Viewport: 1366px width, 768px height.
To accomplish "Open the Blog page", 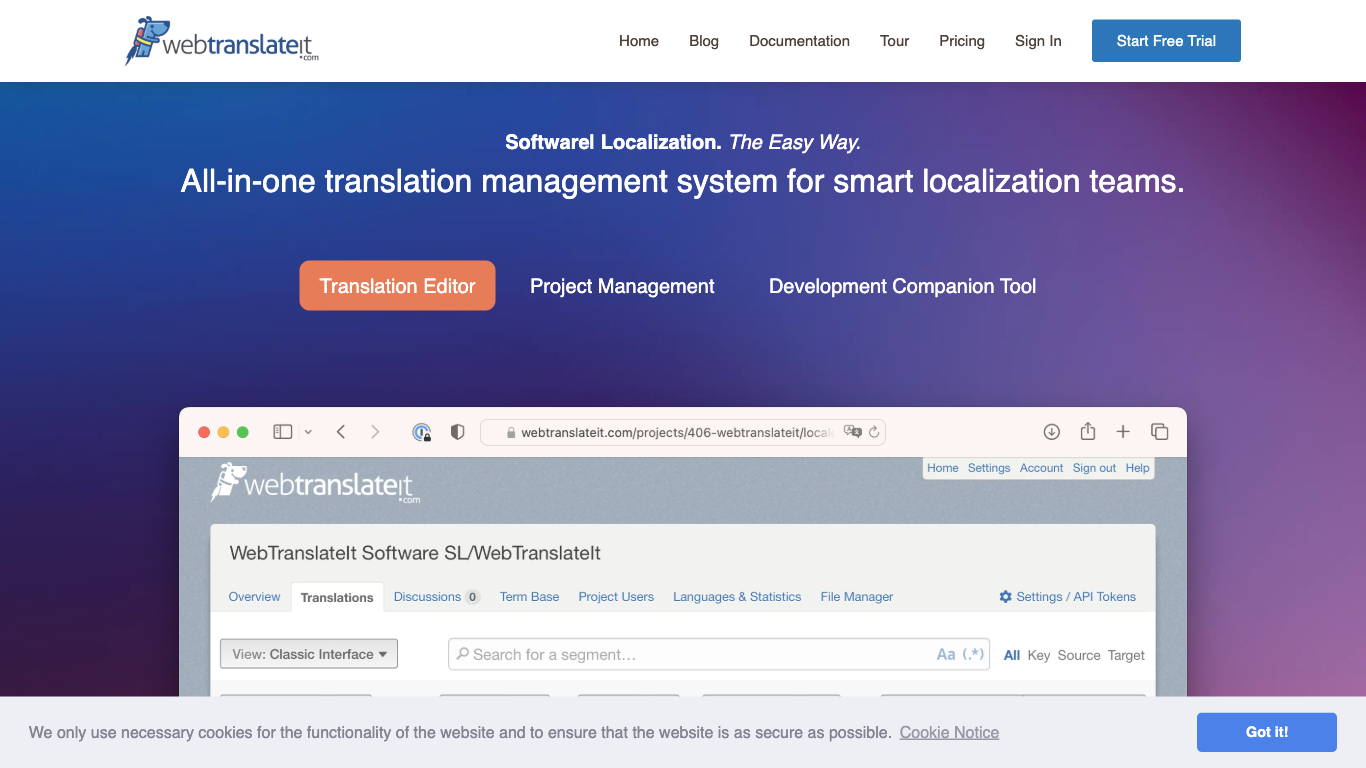I will pyautogui.click(x=704, y=41).
